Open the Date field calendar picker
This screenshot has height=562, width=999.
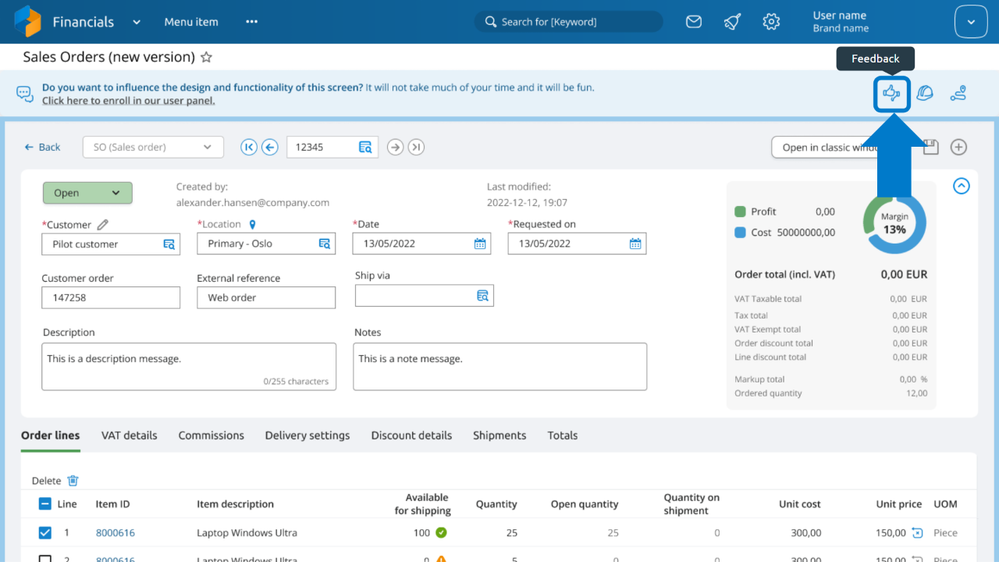click(x=480, y=244)
